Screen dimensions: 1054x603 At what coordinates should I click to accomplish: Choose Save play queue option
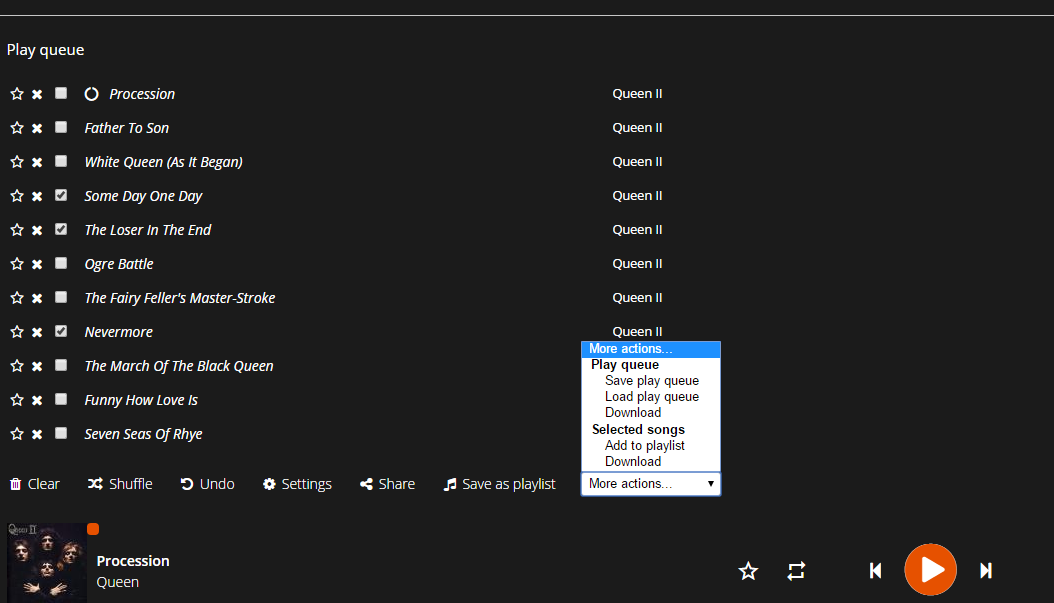pyautogui.click(x=651, y=380)
